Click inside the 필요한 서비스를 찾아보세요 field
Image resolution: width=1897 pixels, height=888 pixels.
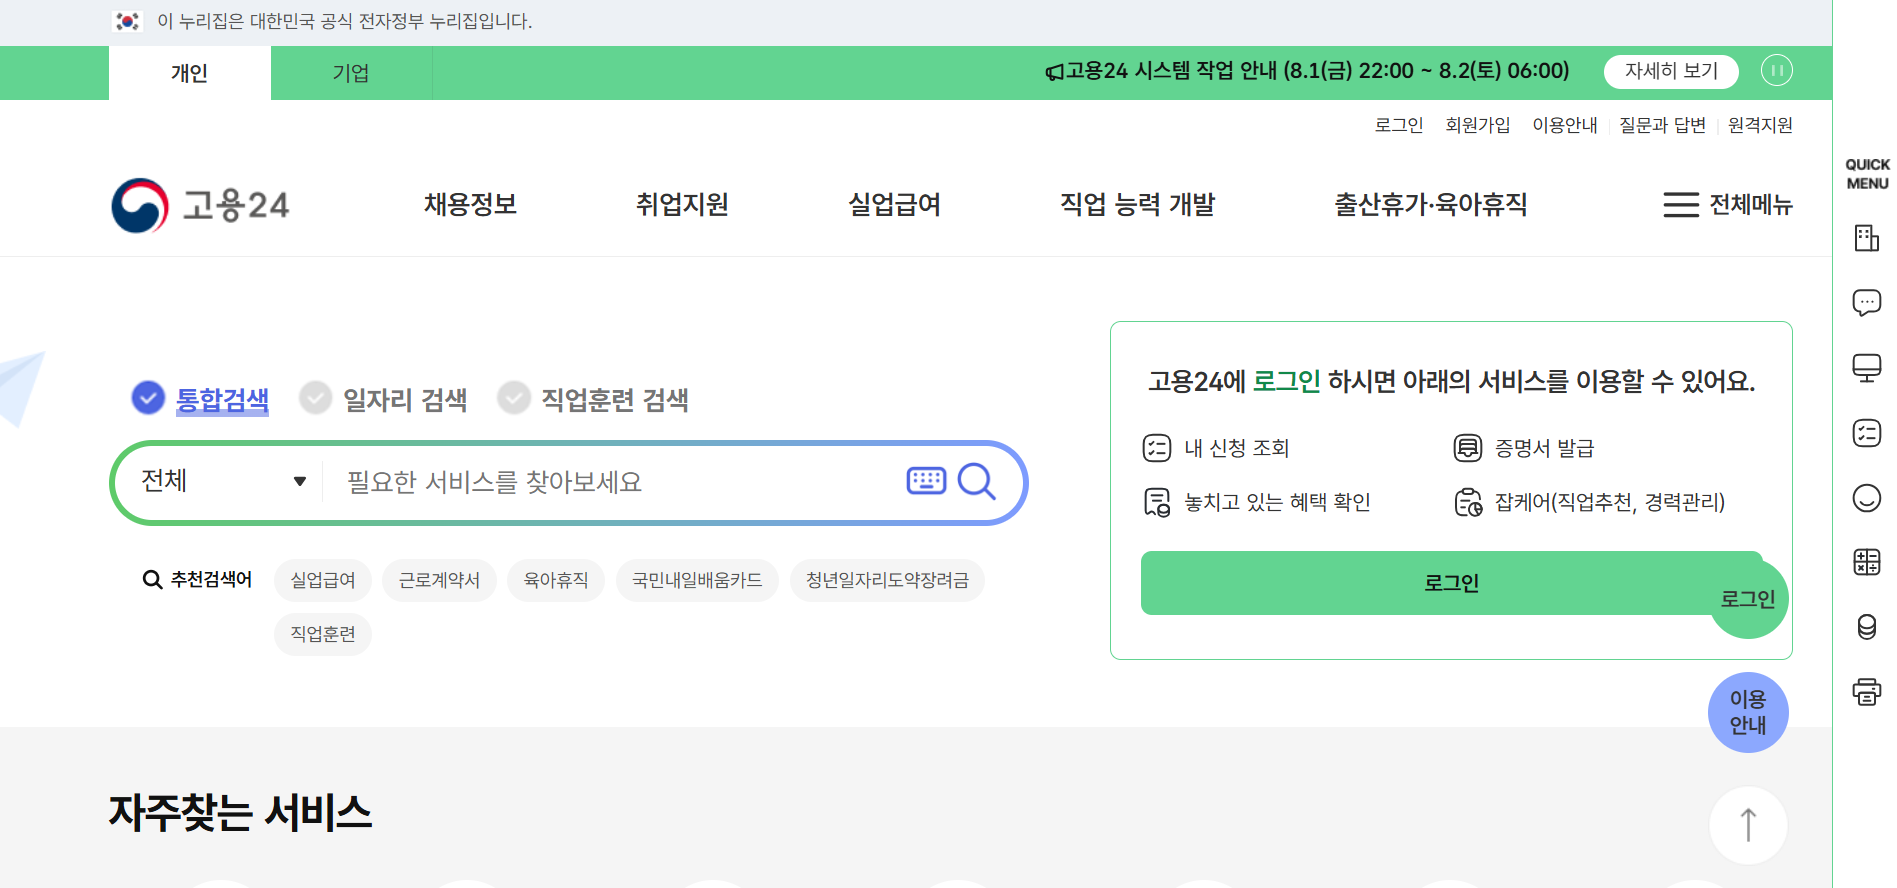coord(615,482)
